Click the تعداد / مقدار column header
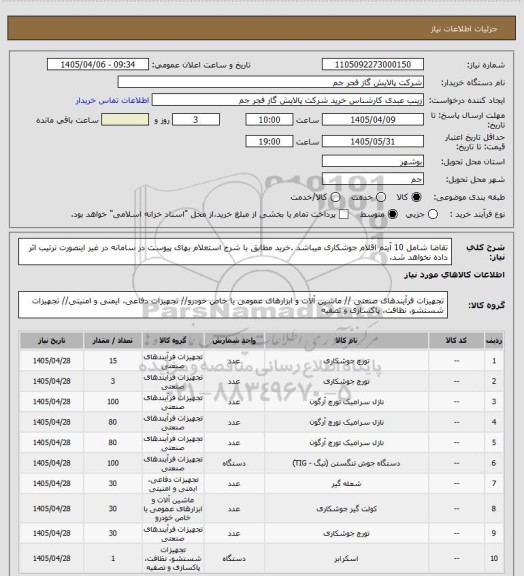 point(112,341)
